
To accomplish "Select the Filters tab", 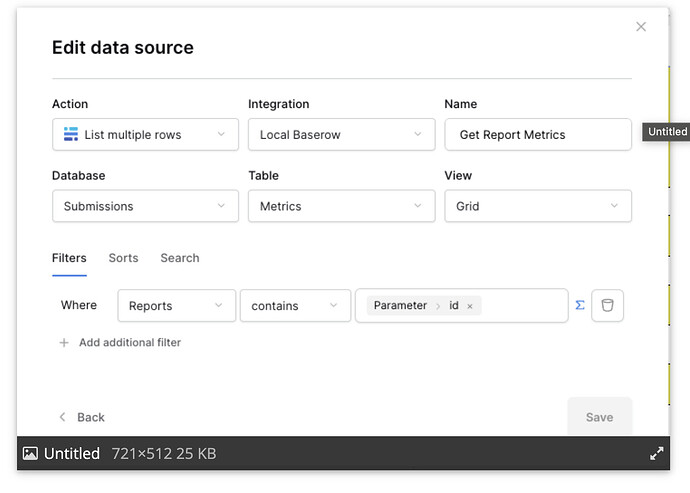I will pyautogui.click(x=69, y=258).
